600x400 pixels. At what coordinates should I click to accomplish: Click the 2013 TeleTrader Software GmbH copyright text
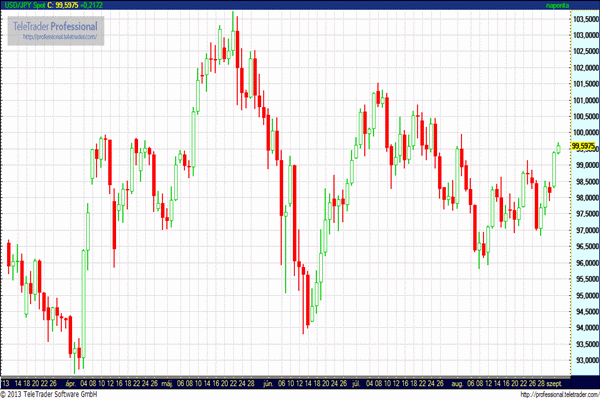(x=55, y=394)
